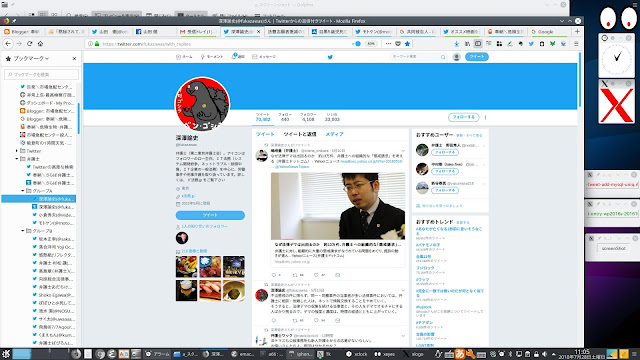
Task: Select the highlighted 深澤諭史 bookmark entry
Action: pyautogui.click(x=39, y=199)
